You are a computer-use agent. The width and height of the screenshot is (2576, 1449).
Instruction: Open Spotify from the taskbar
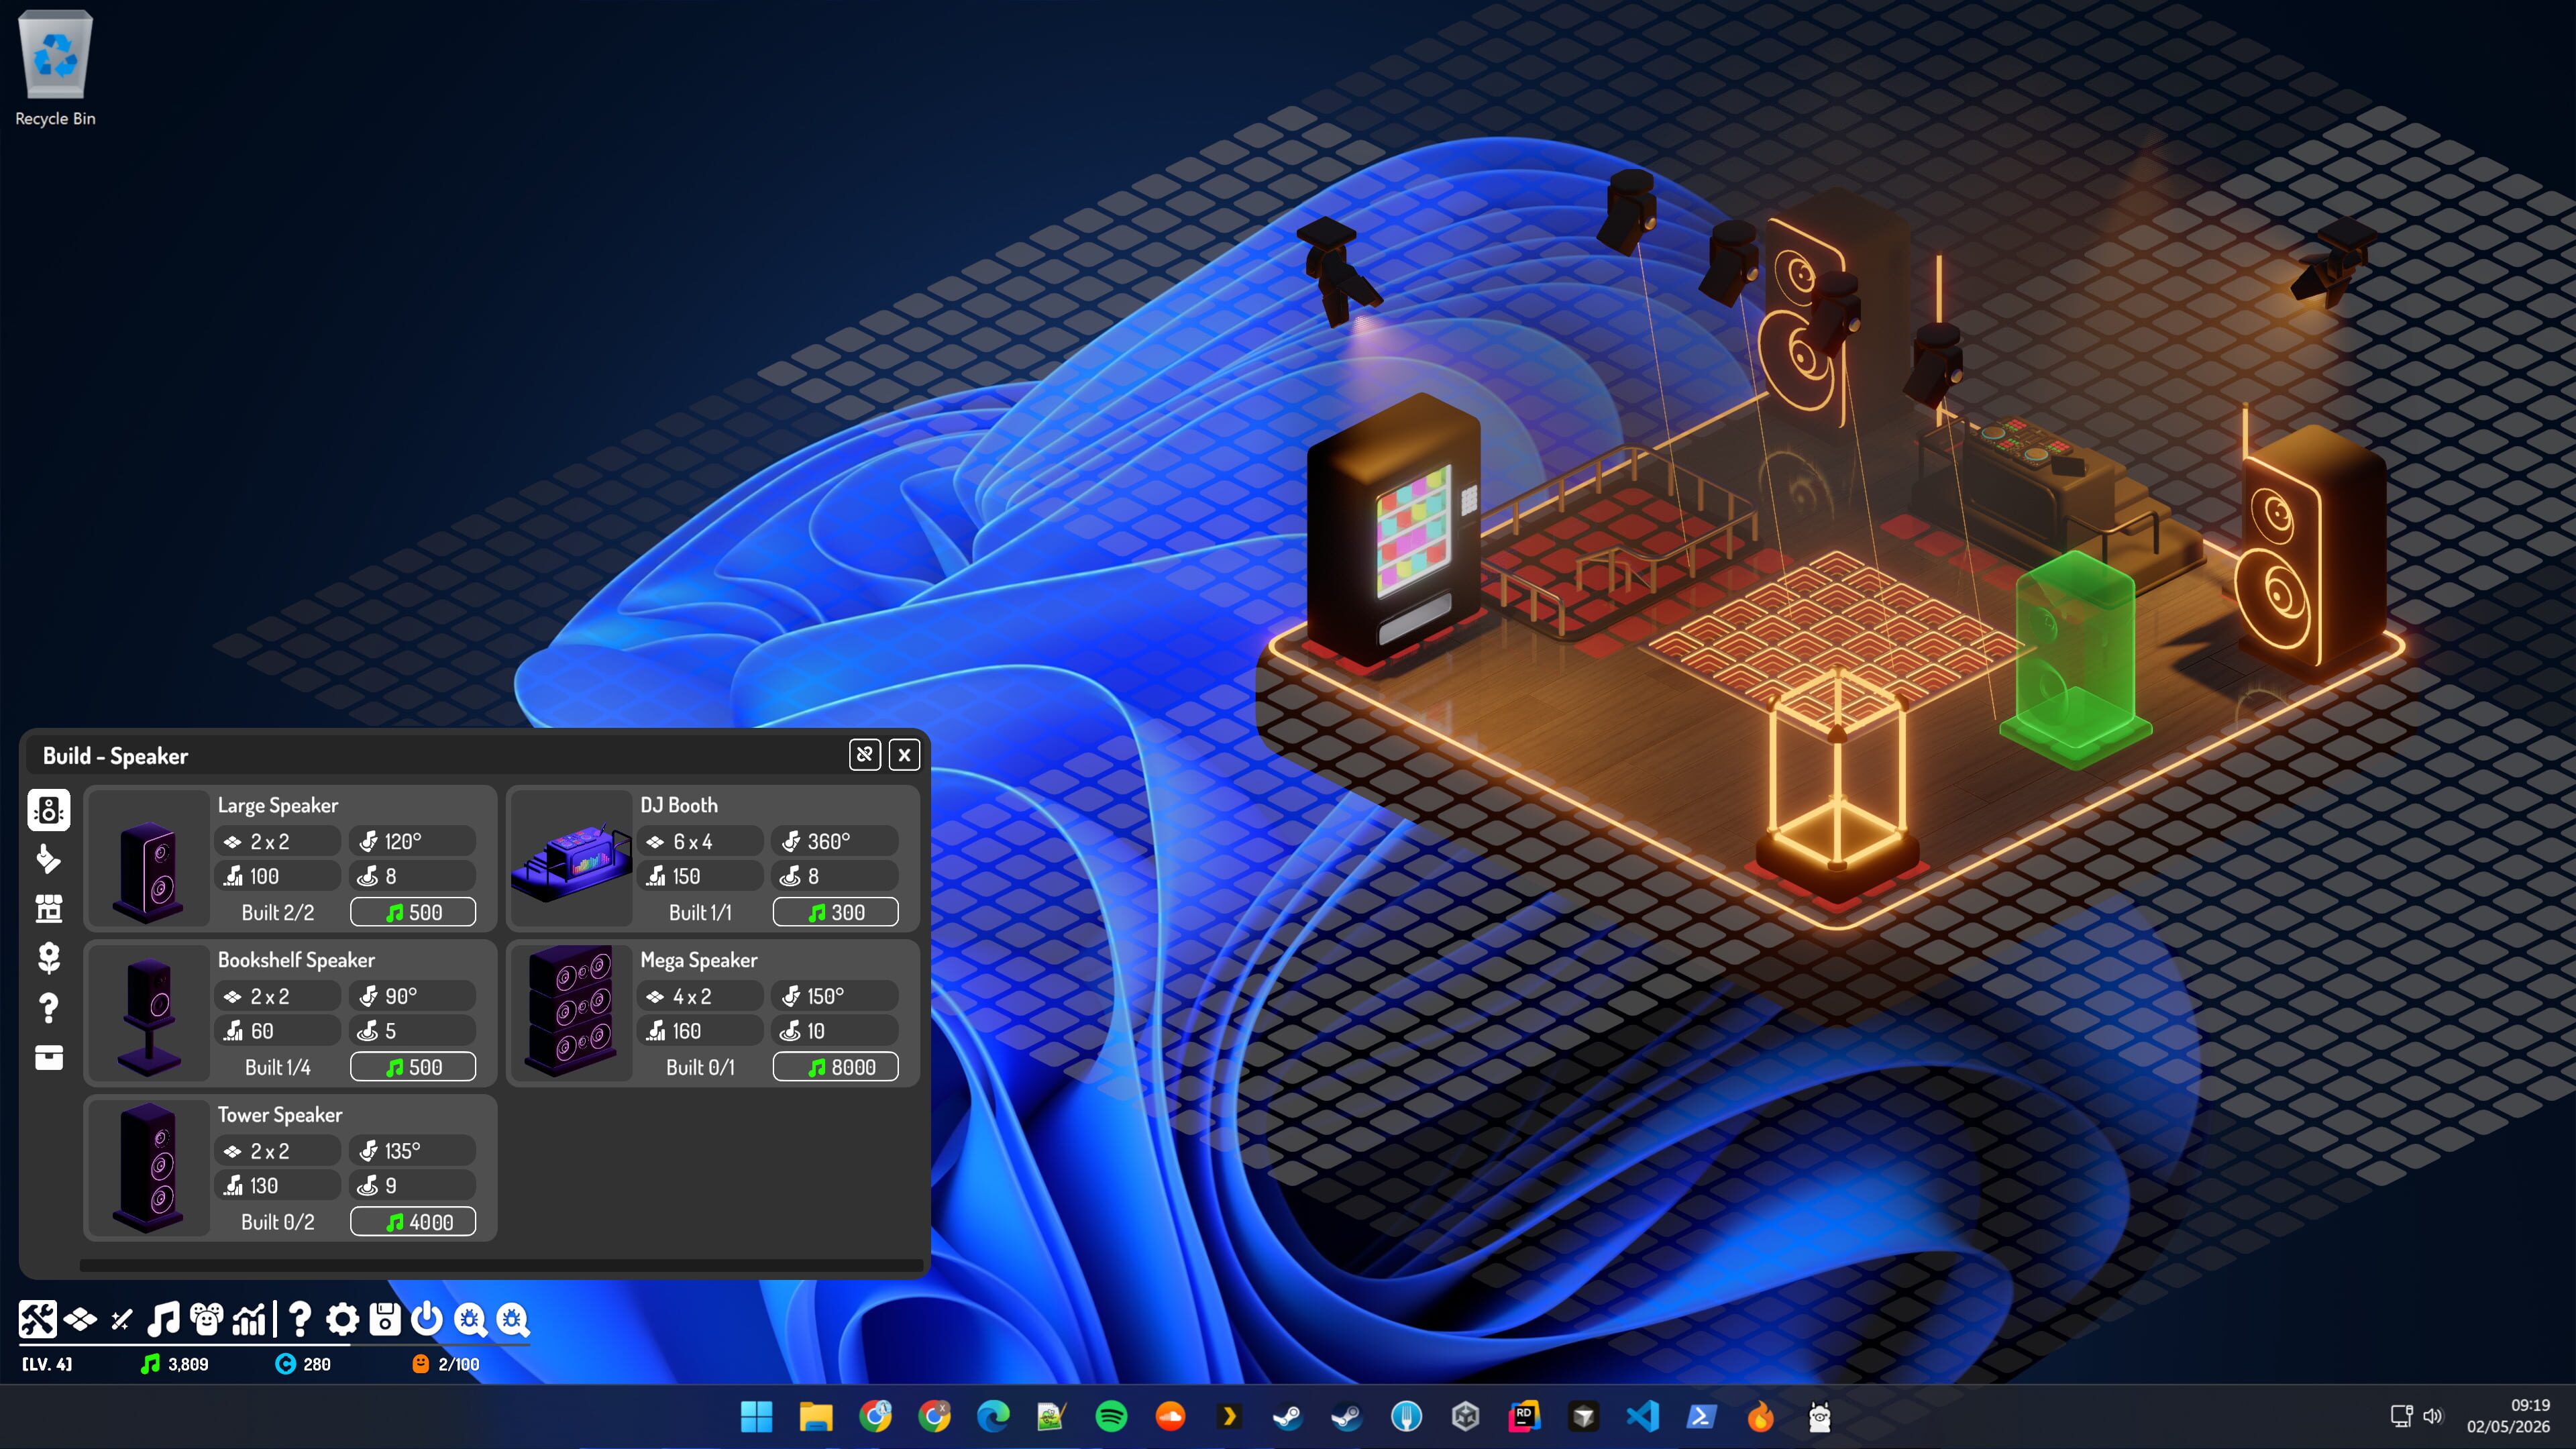pyautogui.click(x=1111, y=1416)
